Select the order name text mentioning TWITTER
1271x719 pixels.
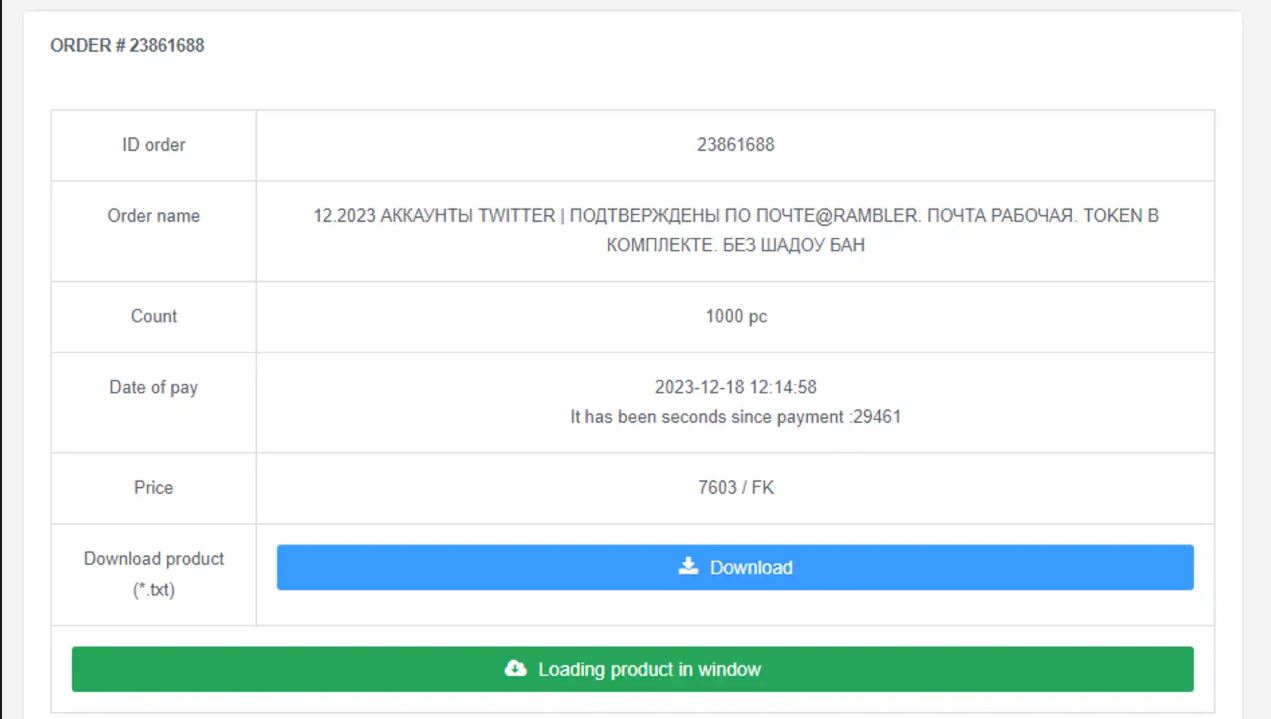click(x=735, y=230)
